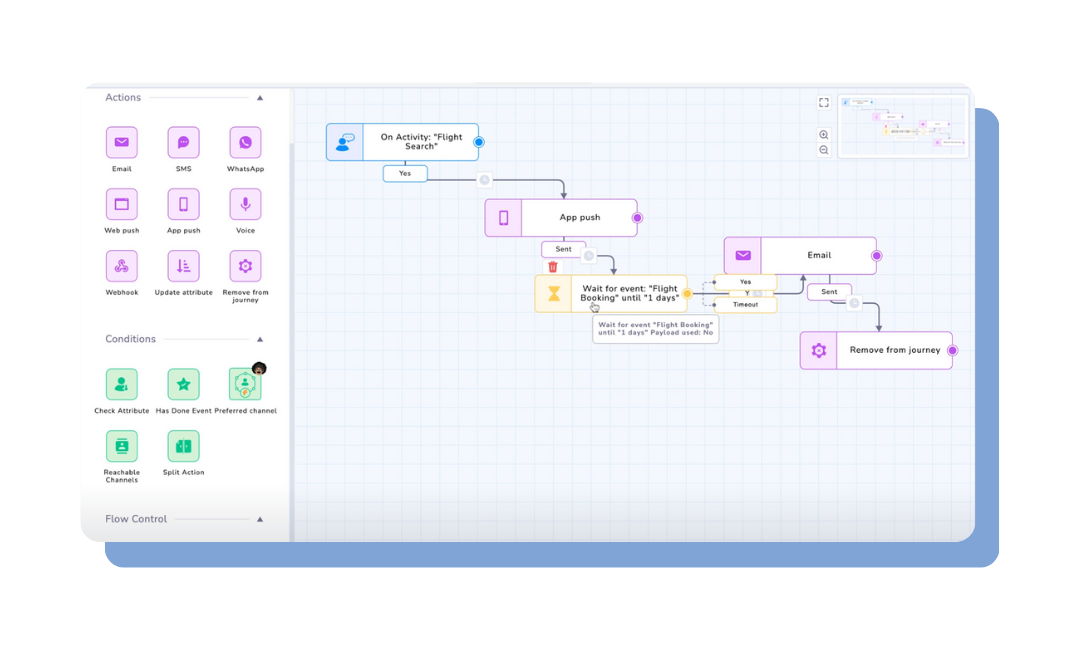The image size is (1080, 650).
Task: Choose the WhatsApp action icon
Action: click(x=245, y=143)
